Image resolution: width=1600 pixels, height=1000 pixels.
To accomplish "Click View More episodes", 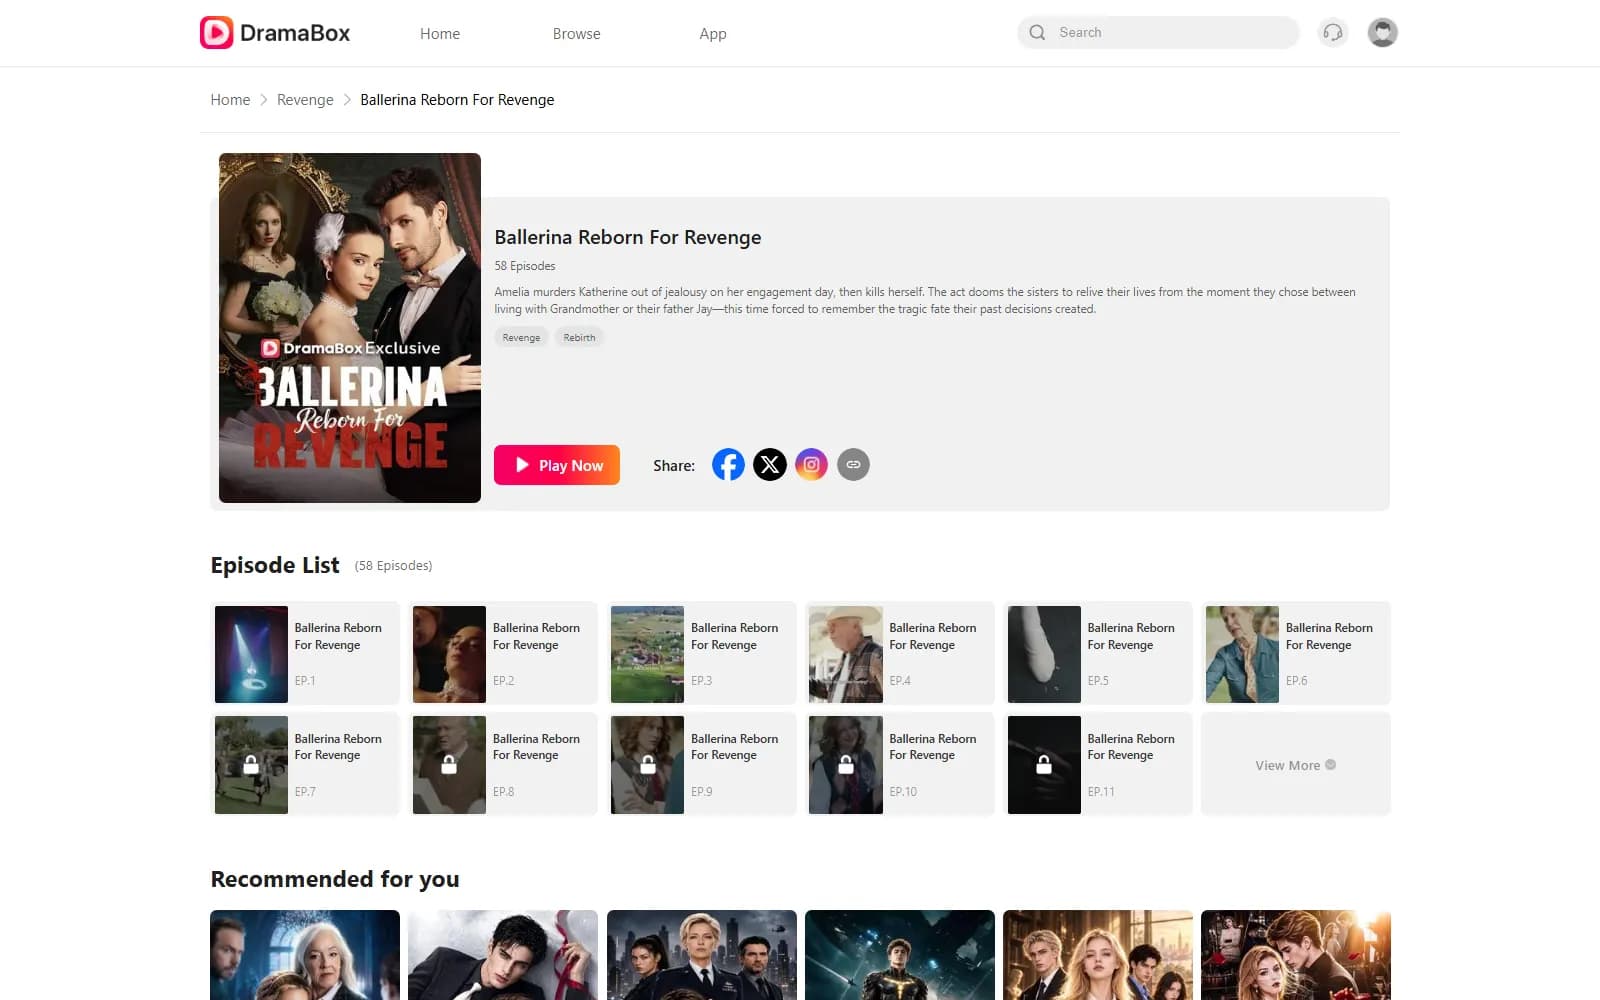I will click(x=1296, y=765).
